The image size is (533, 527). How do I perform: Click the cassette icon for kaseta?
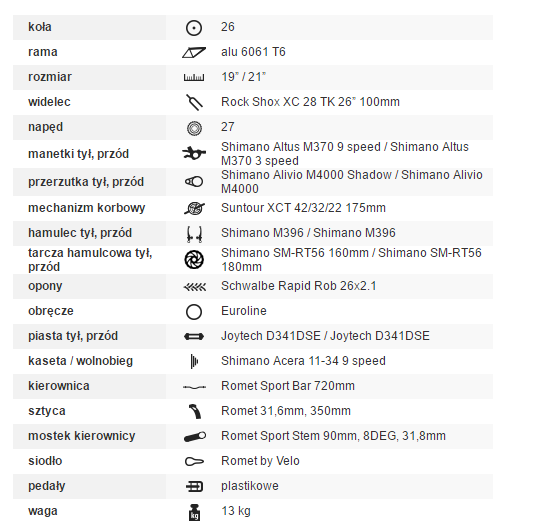coord(194,361)
